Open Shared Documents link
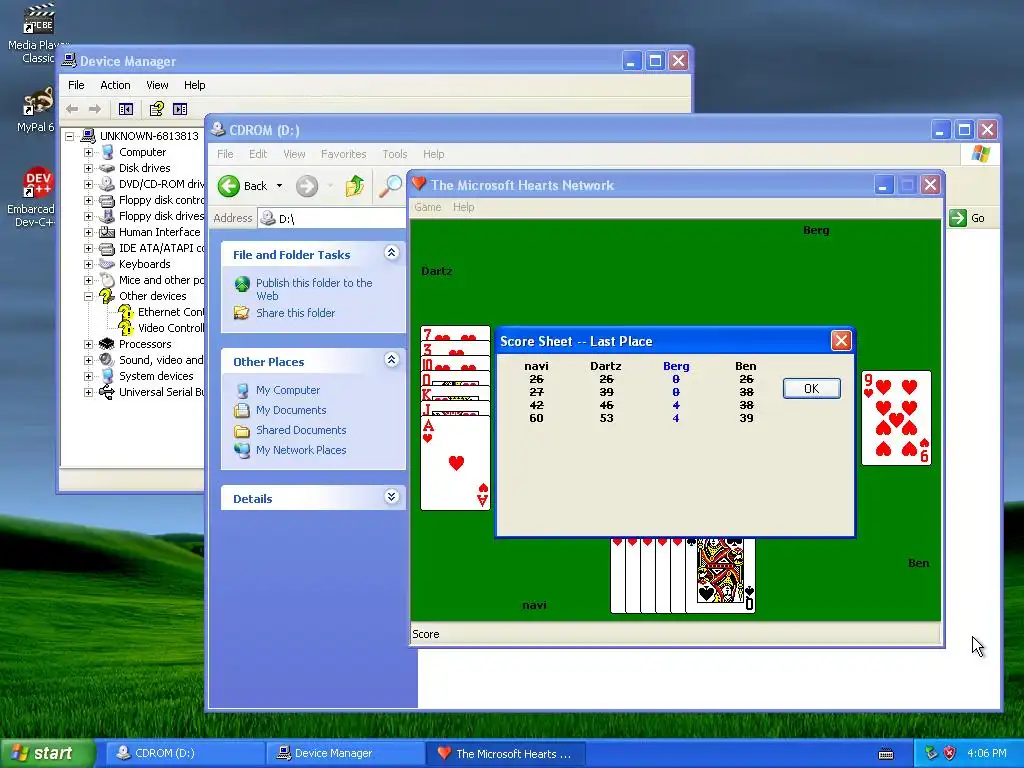The height and width of the screenshot is (768, 1024). pos(301,430)
